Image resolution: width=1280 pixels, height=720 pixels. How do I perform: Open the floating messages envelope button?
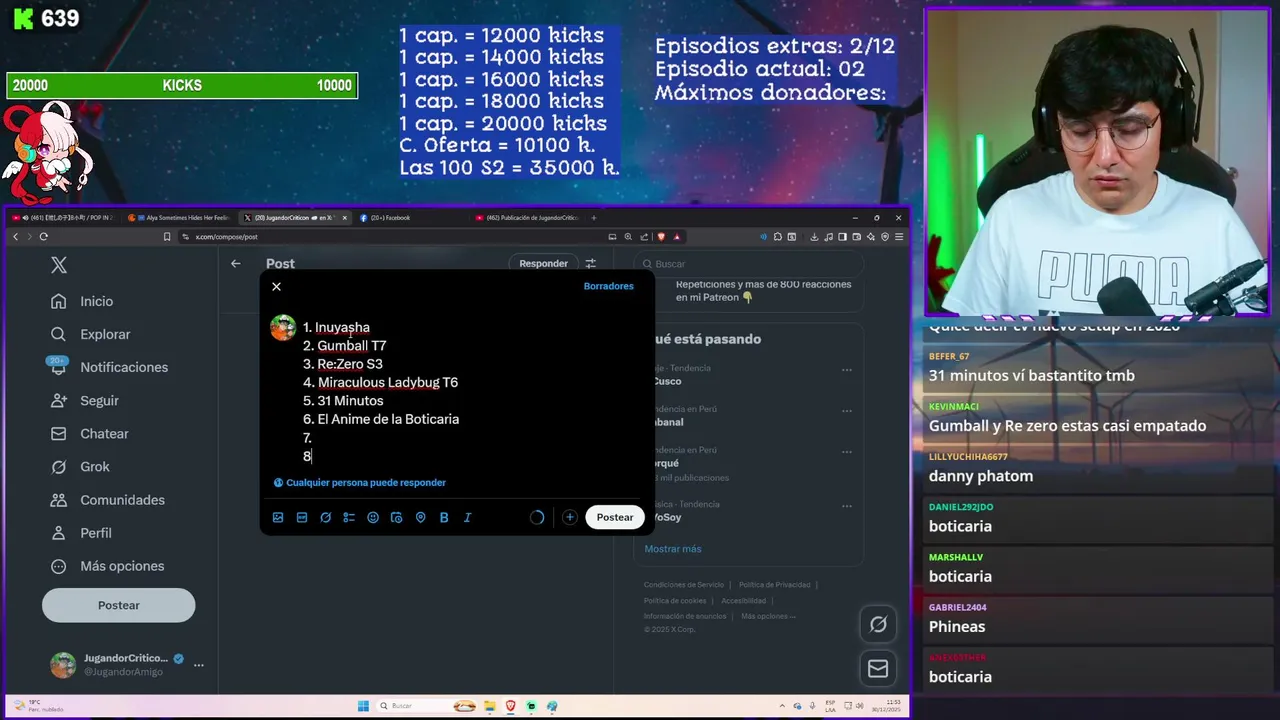[878, 669]
